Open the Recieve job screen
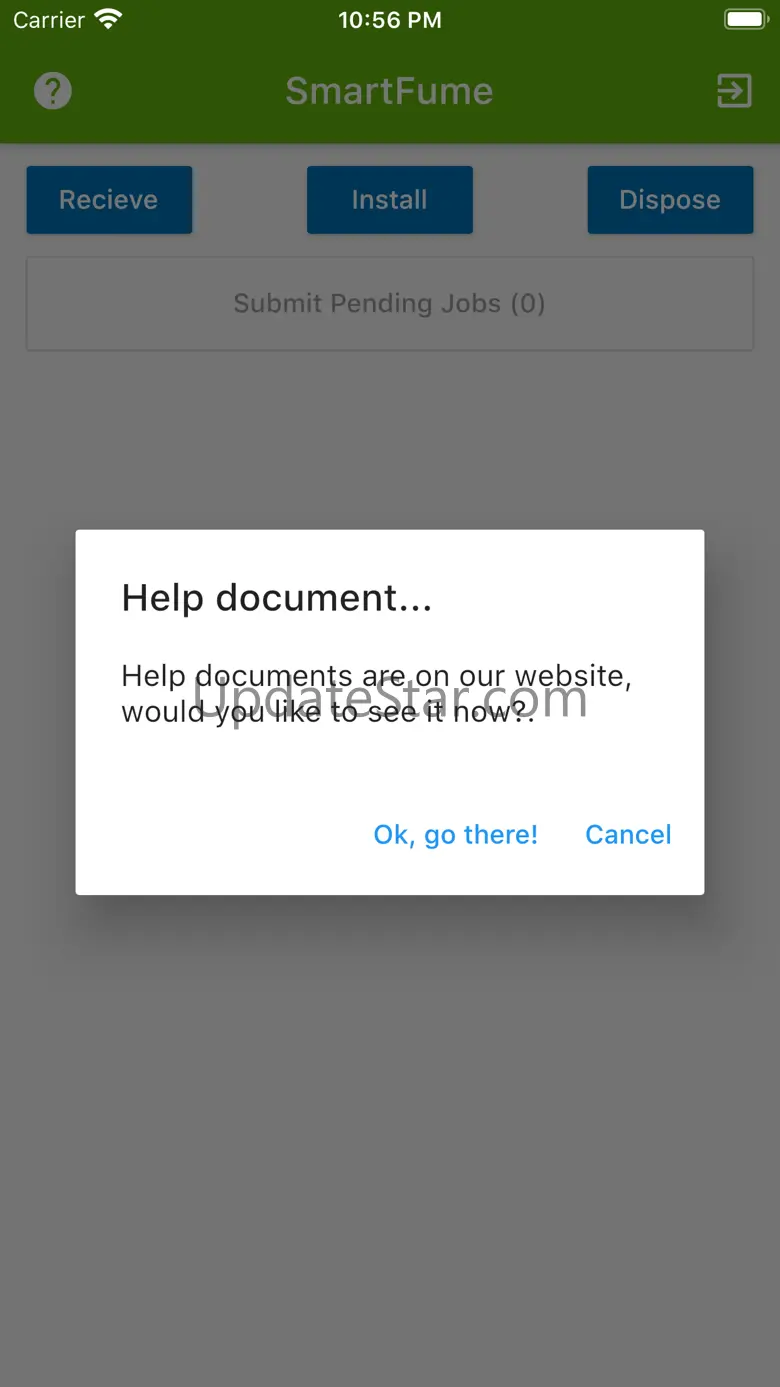780x1387 pixels. click(109, 200)
